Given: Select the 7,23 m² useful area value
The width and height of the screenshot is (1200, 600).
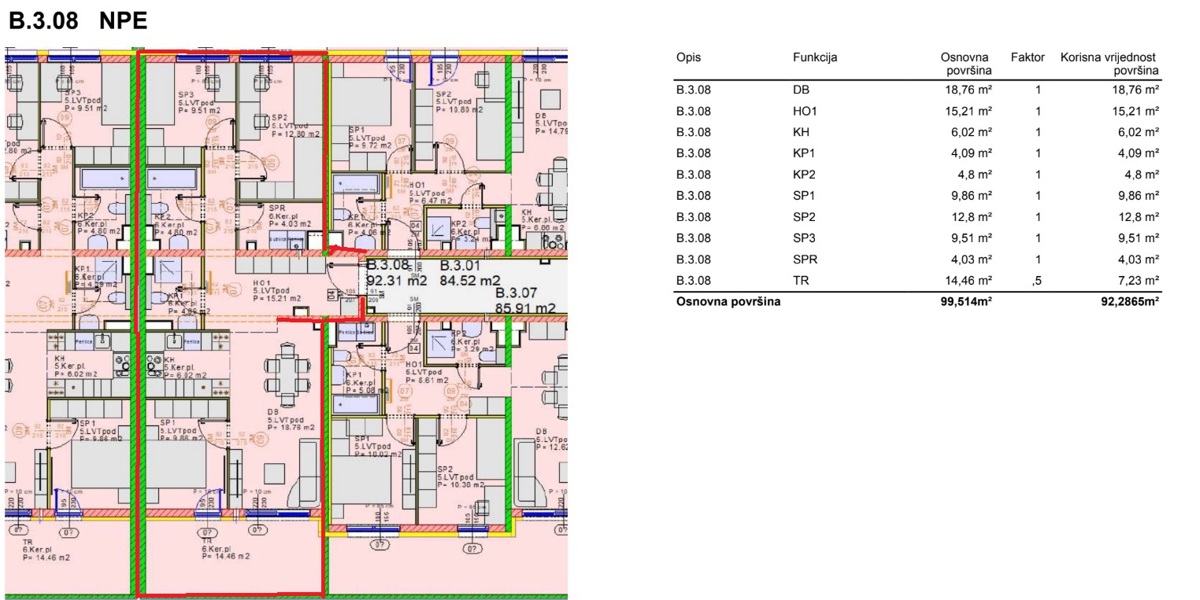Looking at the screenshot, I should [x=1138, y=280].
